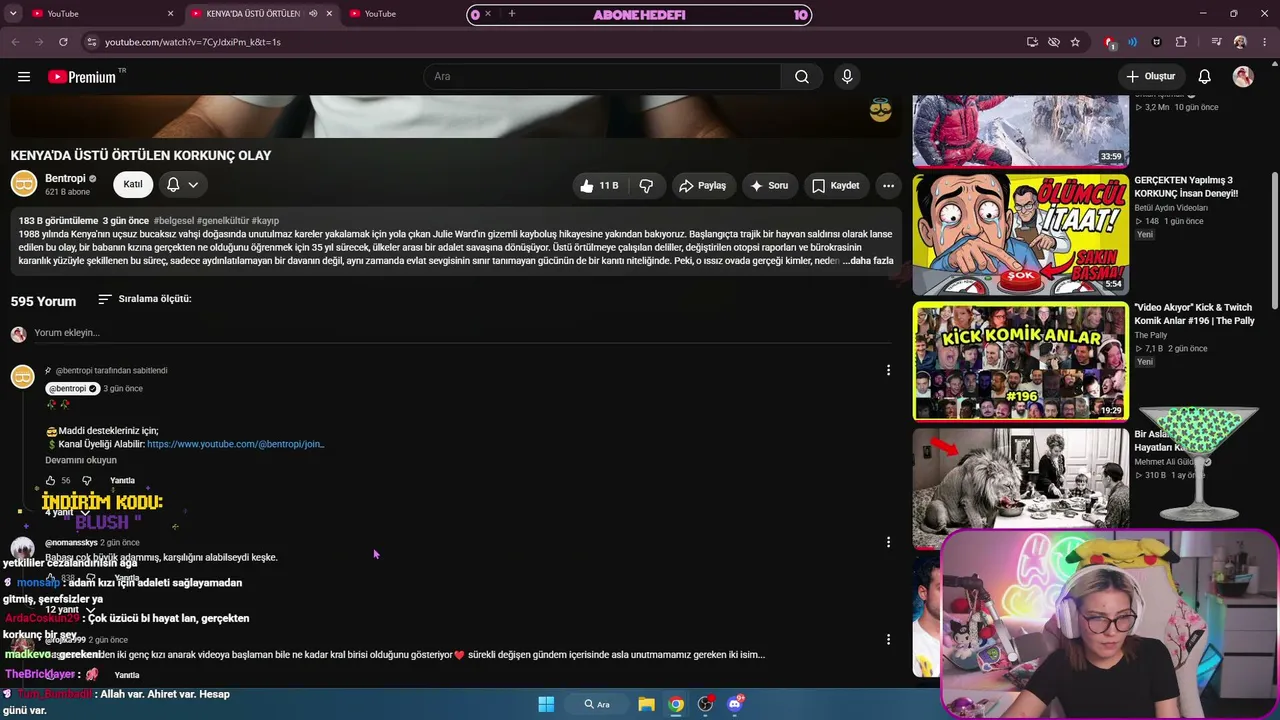Click the #kayıp hashtag

[x=265, y=221]
